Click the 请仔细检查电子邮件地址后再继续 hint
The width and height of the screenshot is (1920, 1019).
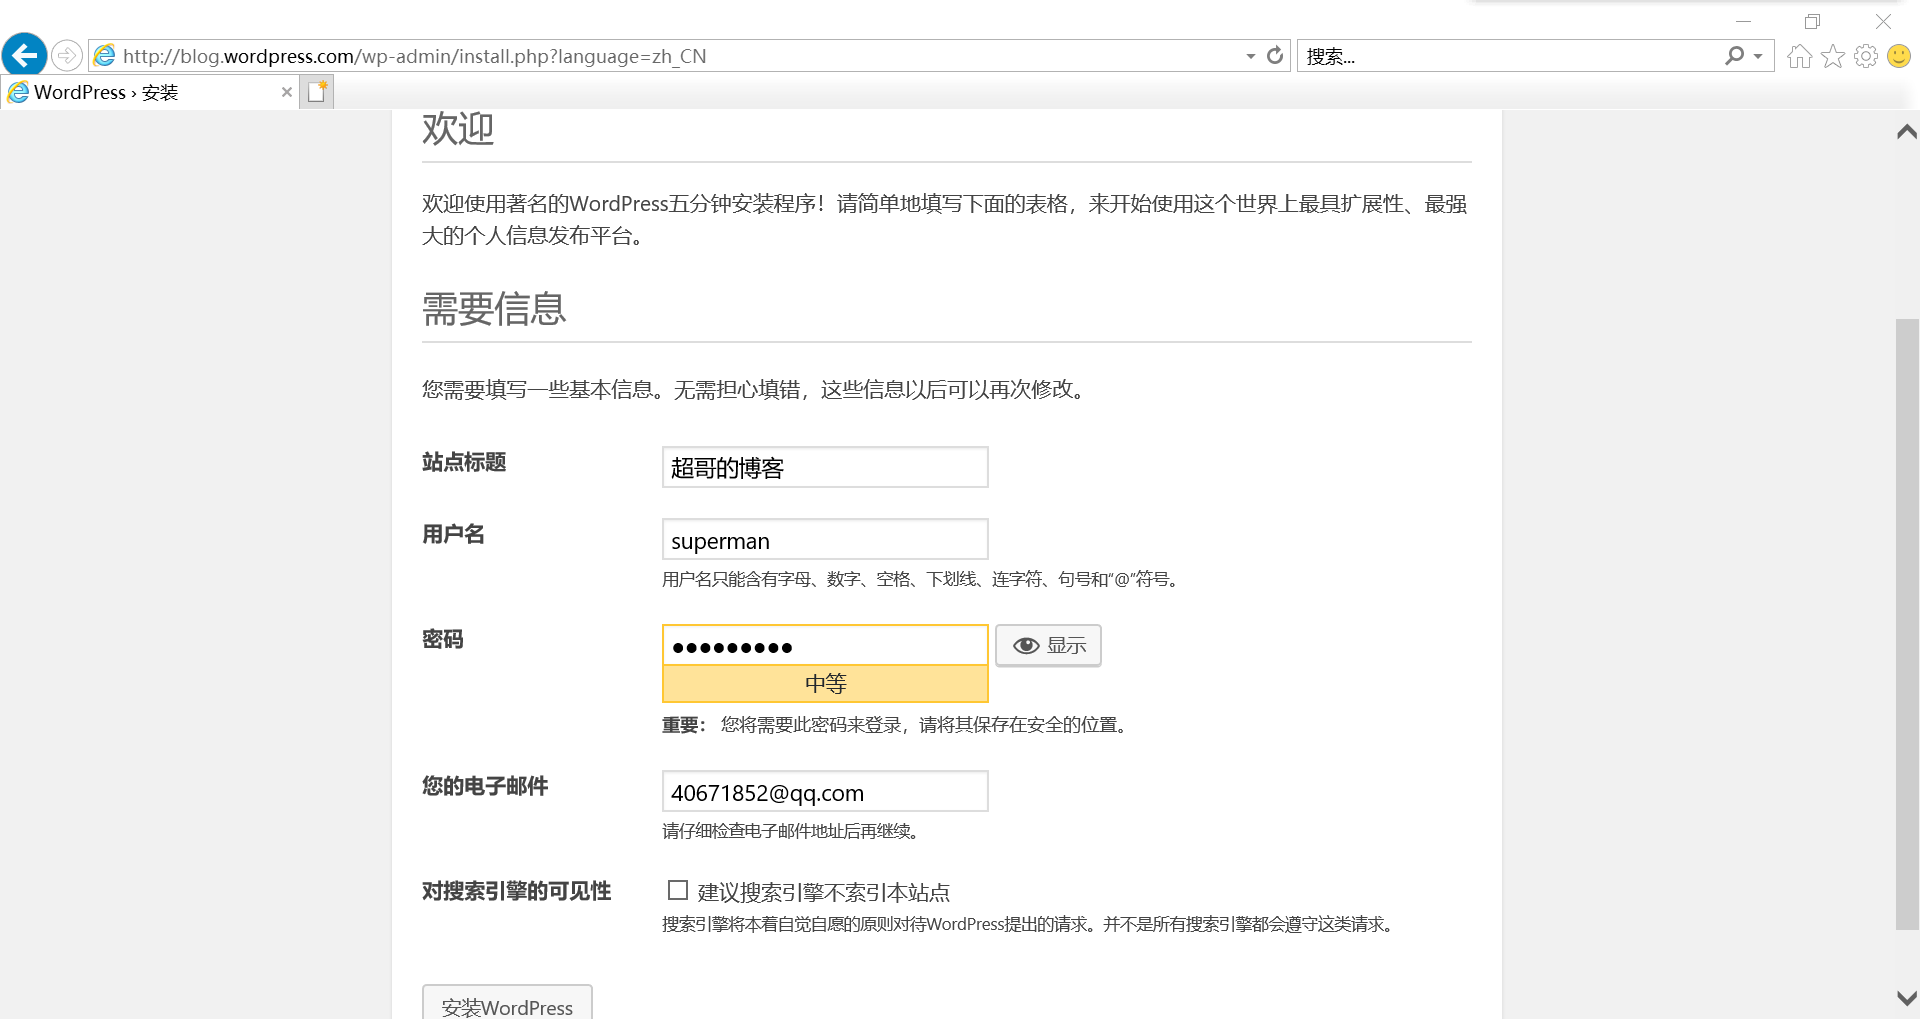pyautogui.click(x=790, y=831)
